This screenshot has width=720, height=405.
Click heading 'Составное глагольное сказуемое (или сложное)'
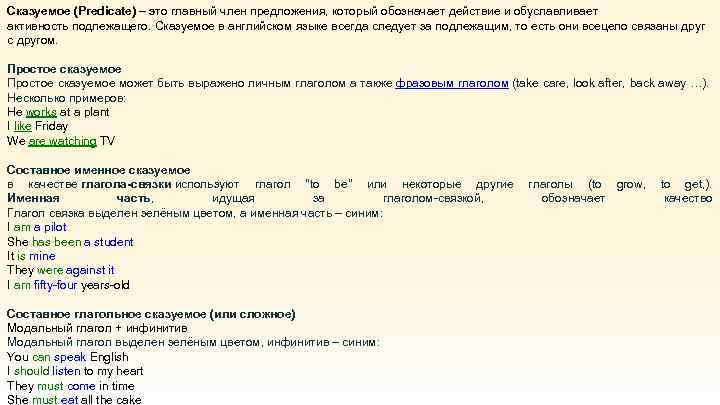pyautogui.click(x=151, y=314)
